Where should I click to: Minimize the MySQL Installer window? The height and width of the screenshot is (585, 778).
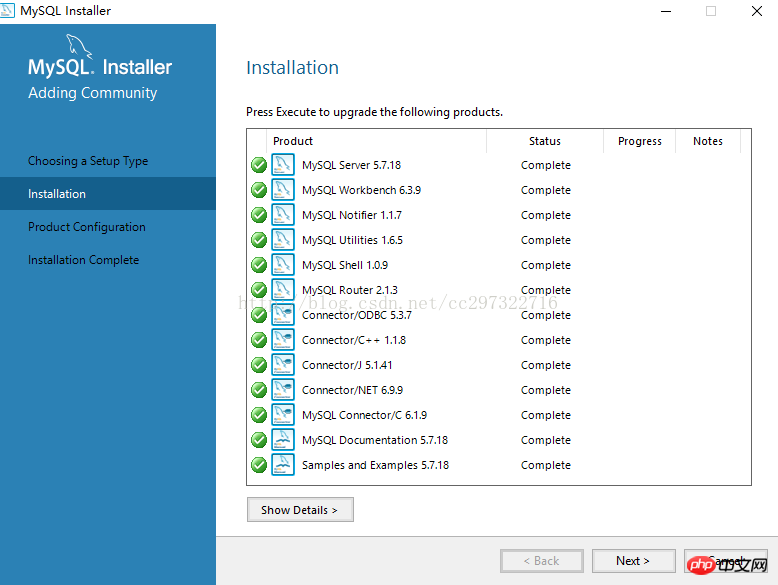click(x=666, y=11)
